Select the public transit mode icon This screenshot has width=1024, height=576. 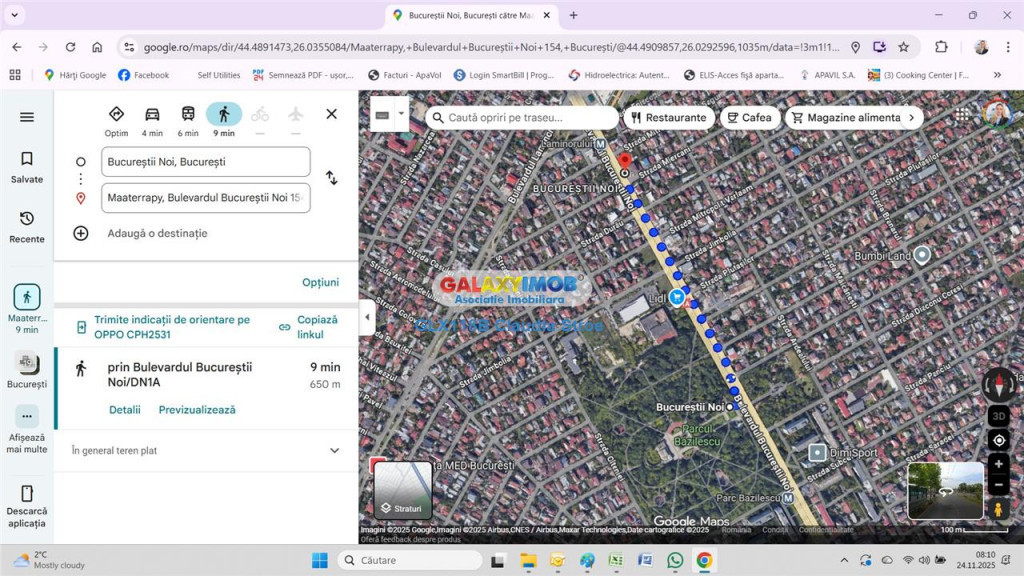[188, 115]
